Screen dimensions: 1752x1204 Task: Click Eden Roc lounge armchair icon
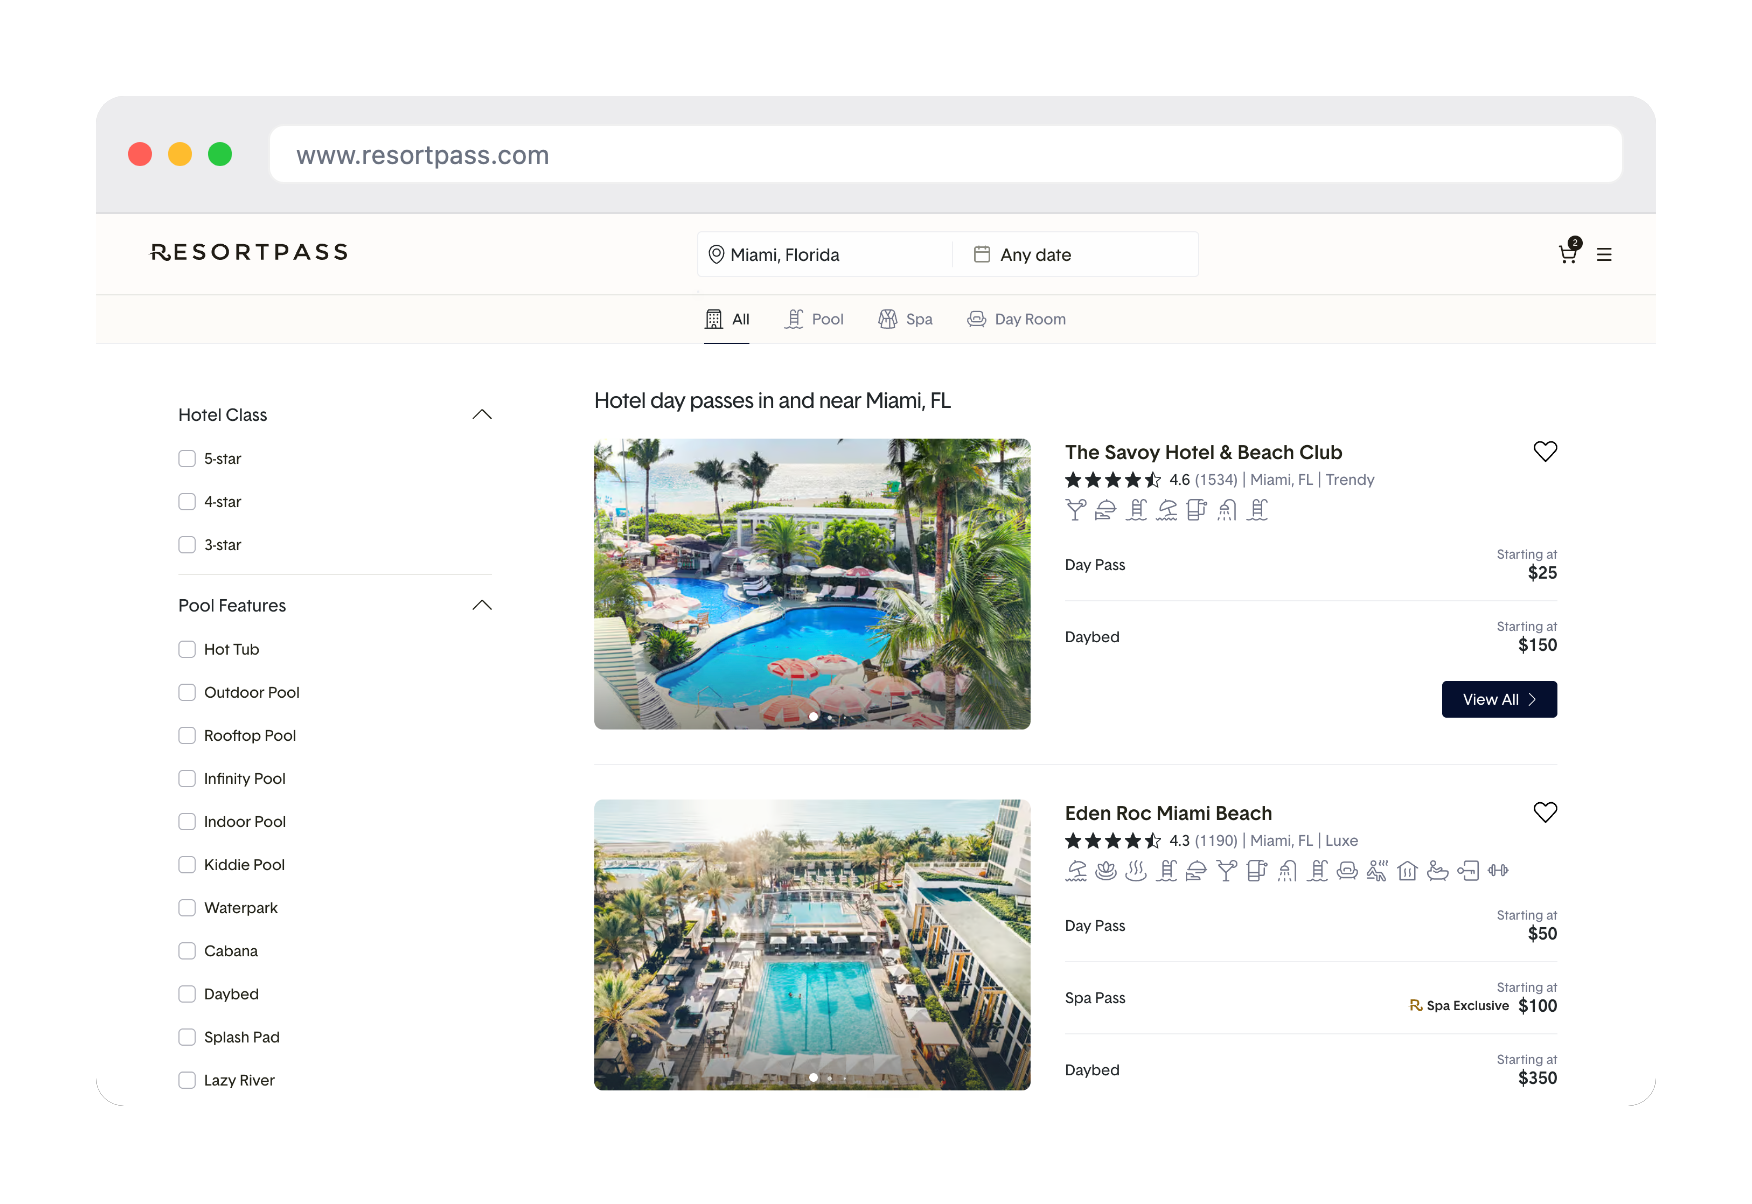[1348, 871]
